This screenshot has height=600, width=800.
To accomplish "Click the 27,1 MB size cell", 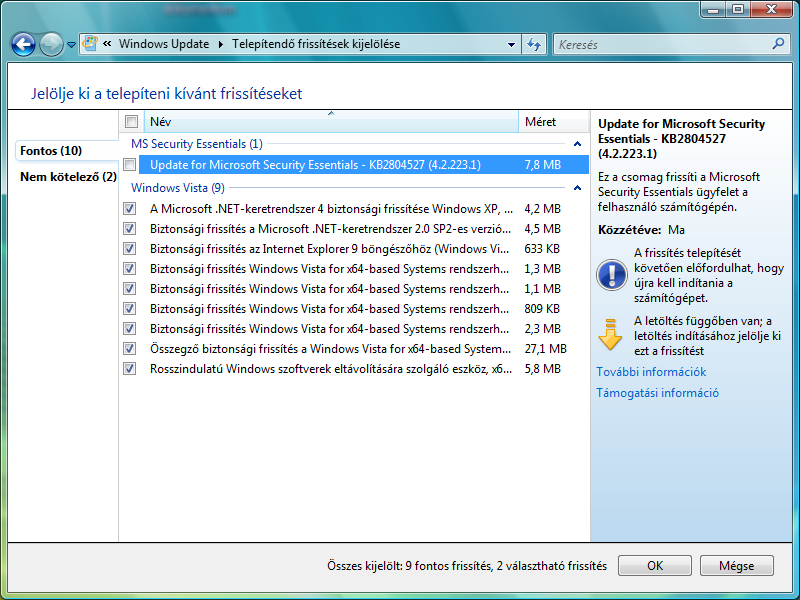I will (545, 348).
